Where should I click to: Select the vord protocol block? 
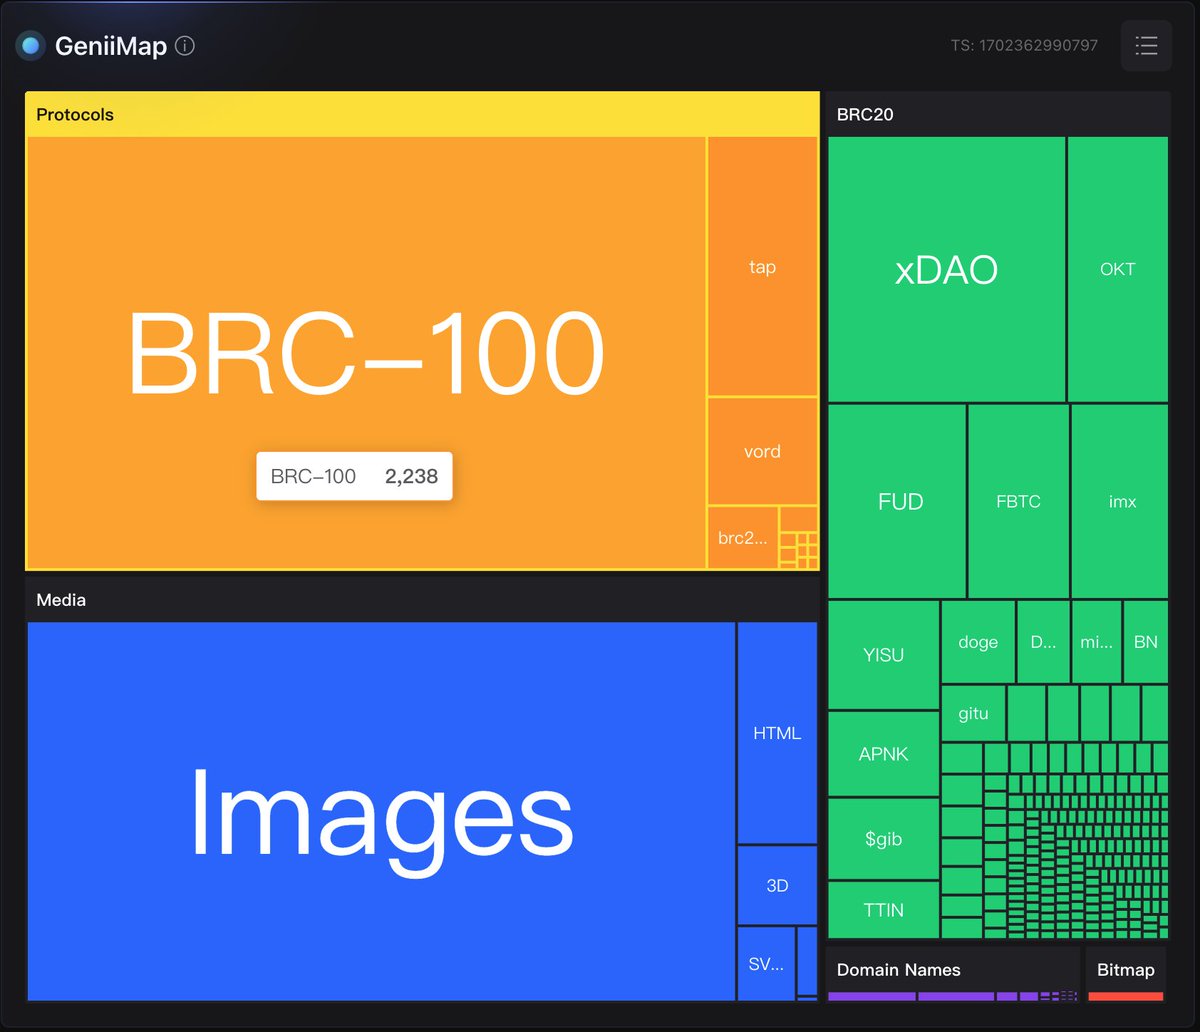[762, 451]
